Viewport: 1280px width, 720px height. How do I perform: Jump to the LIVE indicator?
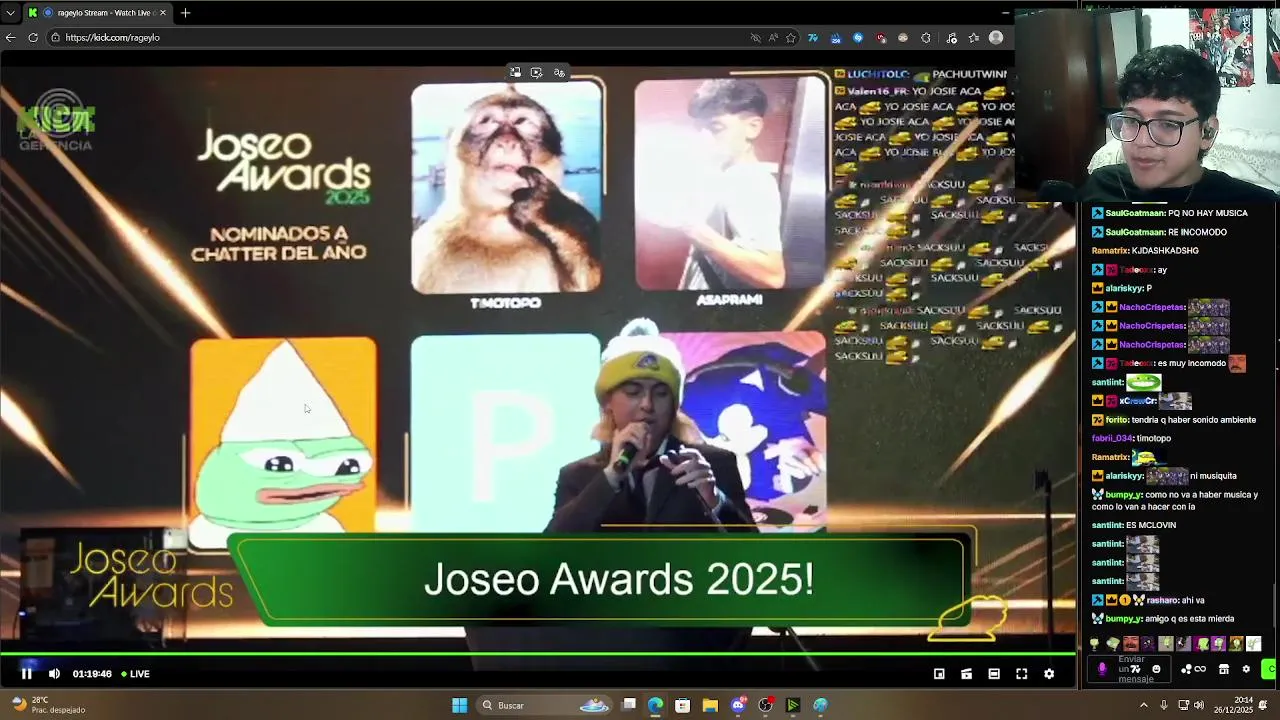tap(135, 674)
